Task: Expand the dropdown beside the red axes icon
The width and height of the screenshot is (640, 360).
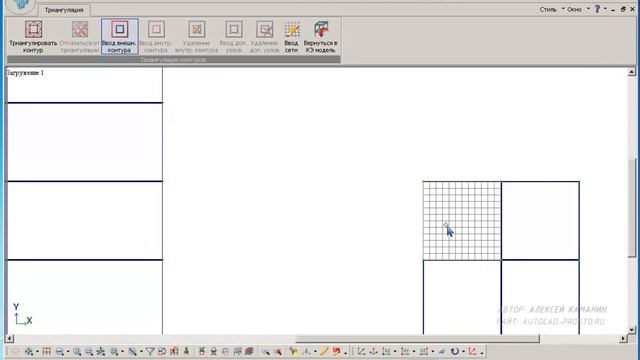Action: coord(482,353)
